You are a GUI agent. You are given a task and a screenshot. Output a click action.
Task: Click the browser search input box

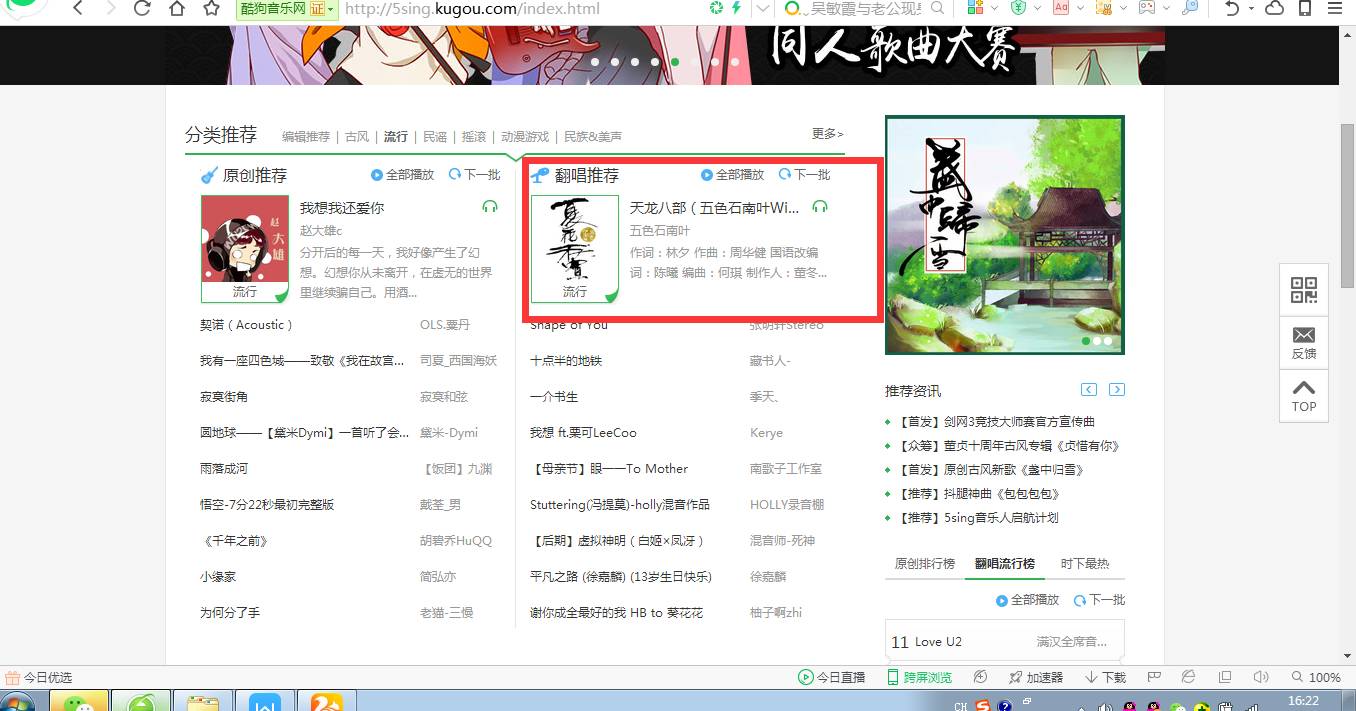coord(865,8)
